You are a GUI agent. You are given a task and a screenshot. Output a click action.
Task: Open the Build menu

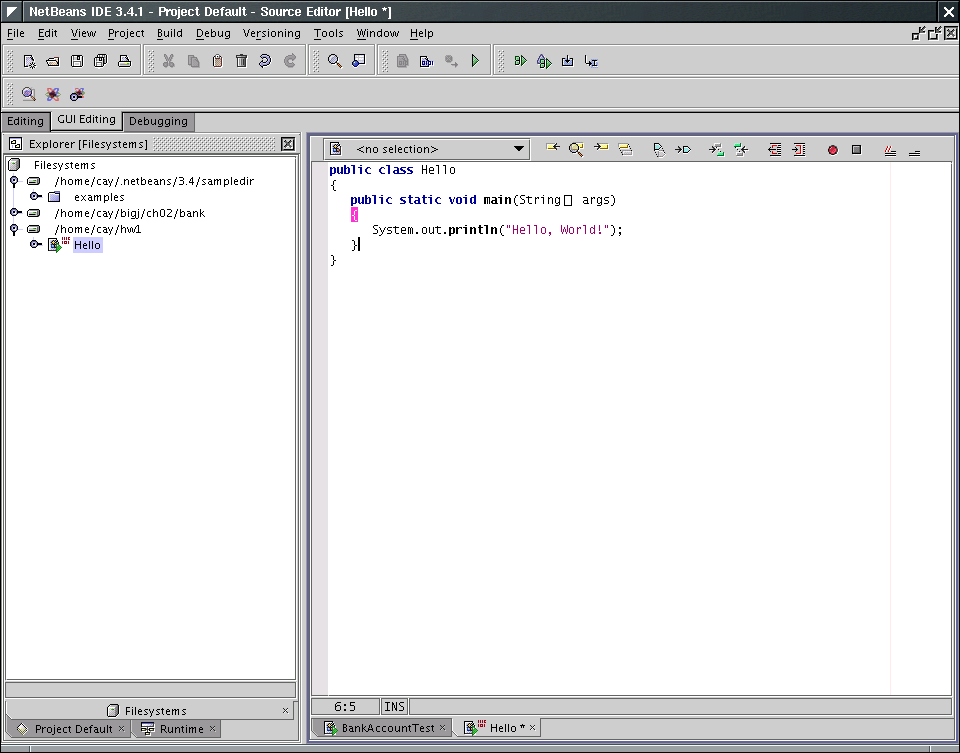[170, 33]
